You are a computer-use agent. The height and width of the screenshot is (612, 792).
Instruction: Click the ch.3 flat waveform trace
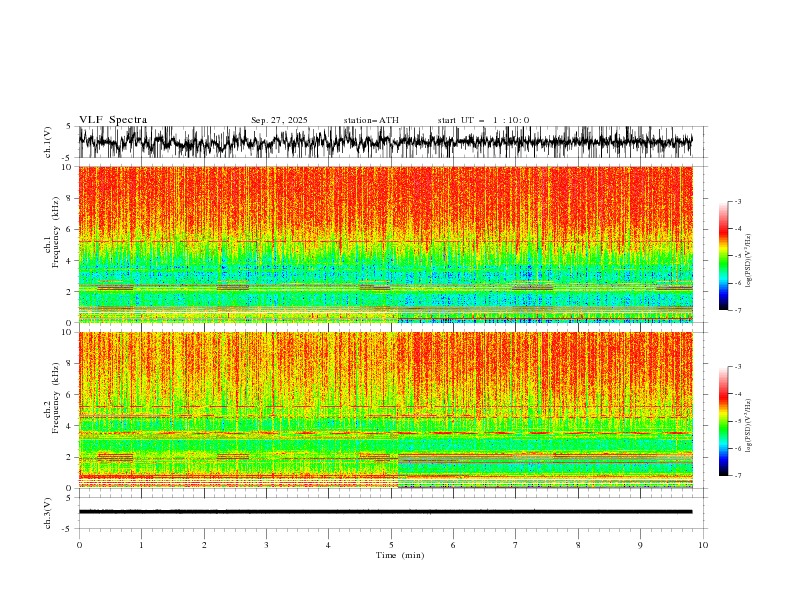385,512
